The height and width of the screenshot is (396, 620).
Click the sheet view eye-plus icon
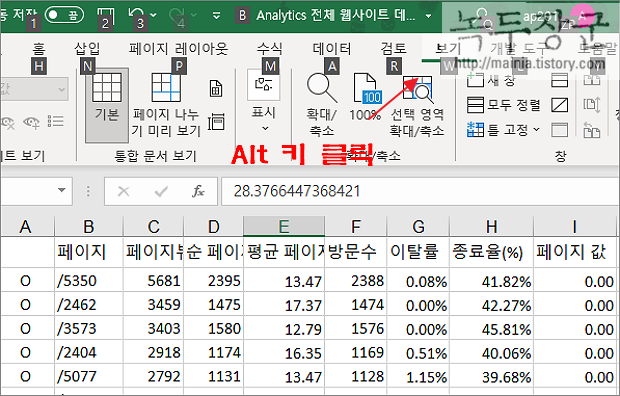32,123
